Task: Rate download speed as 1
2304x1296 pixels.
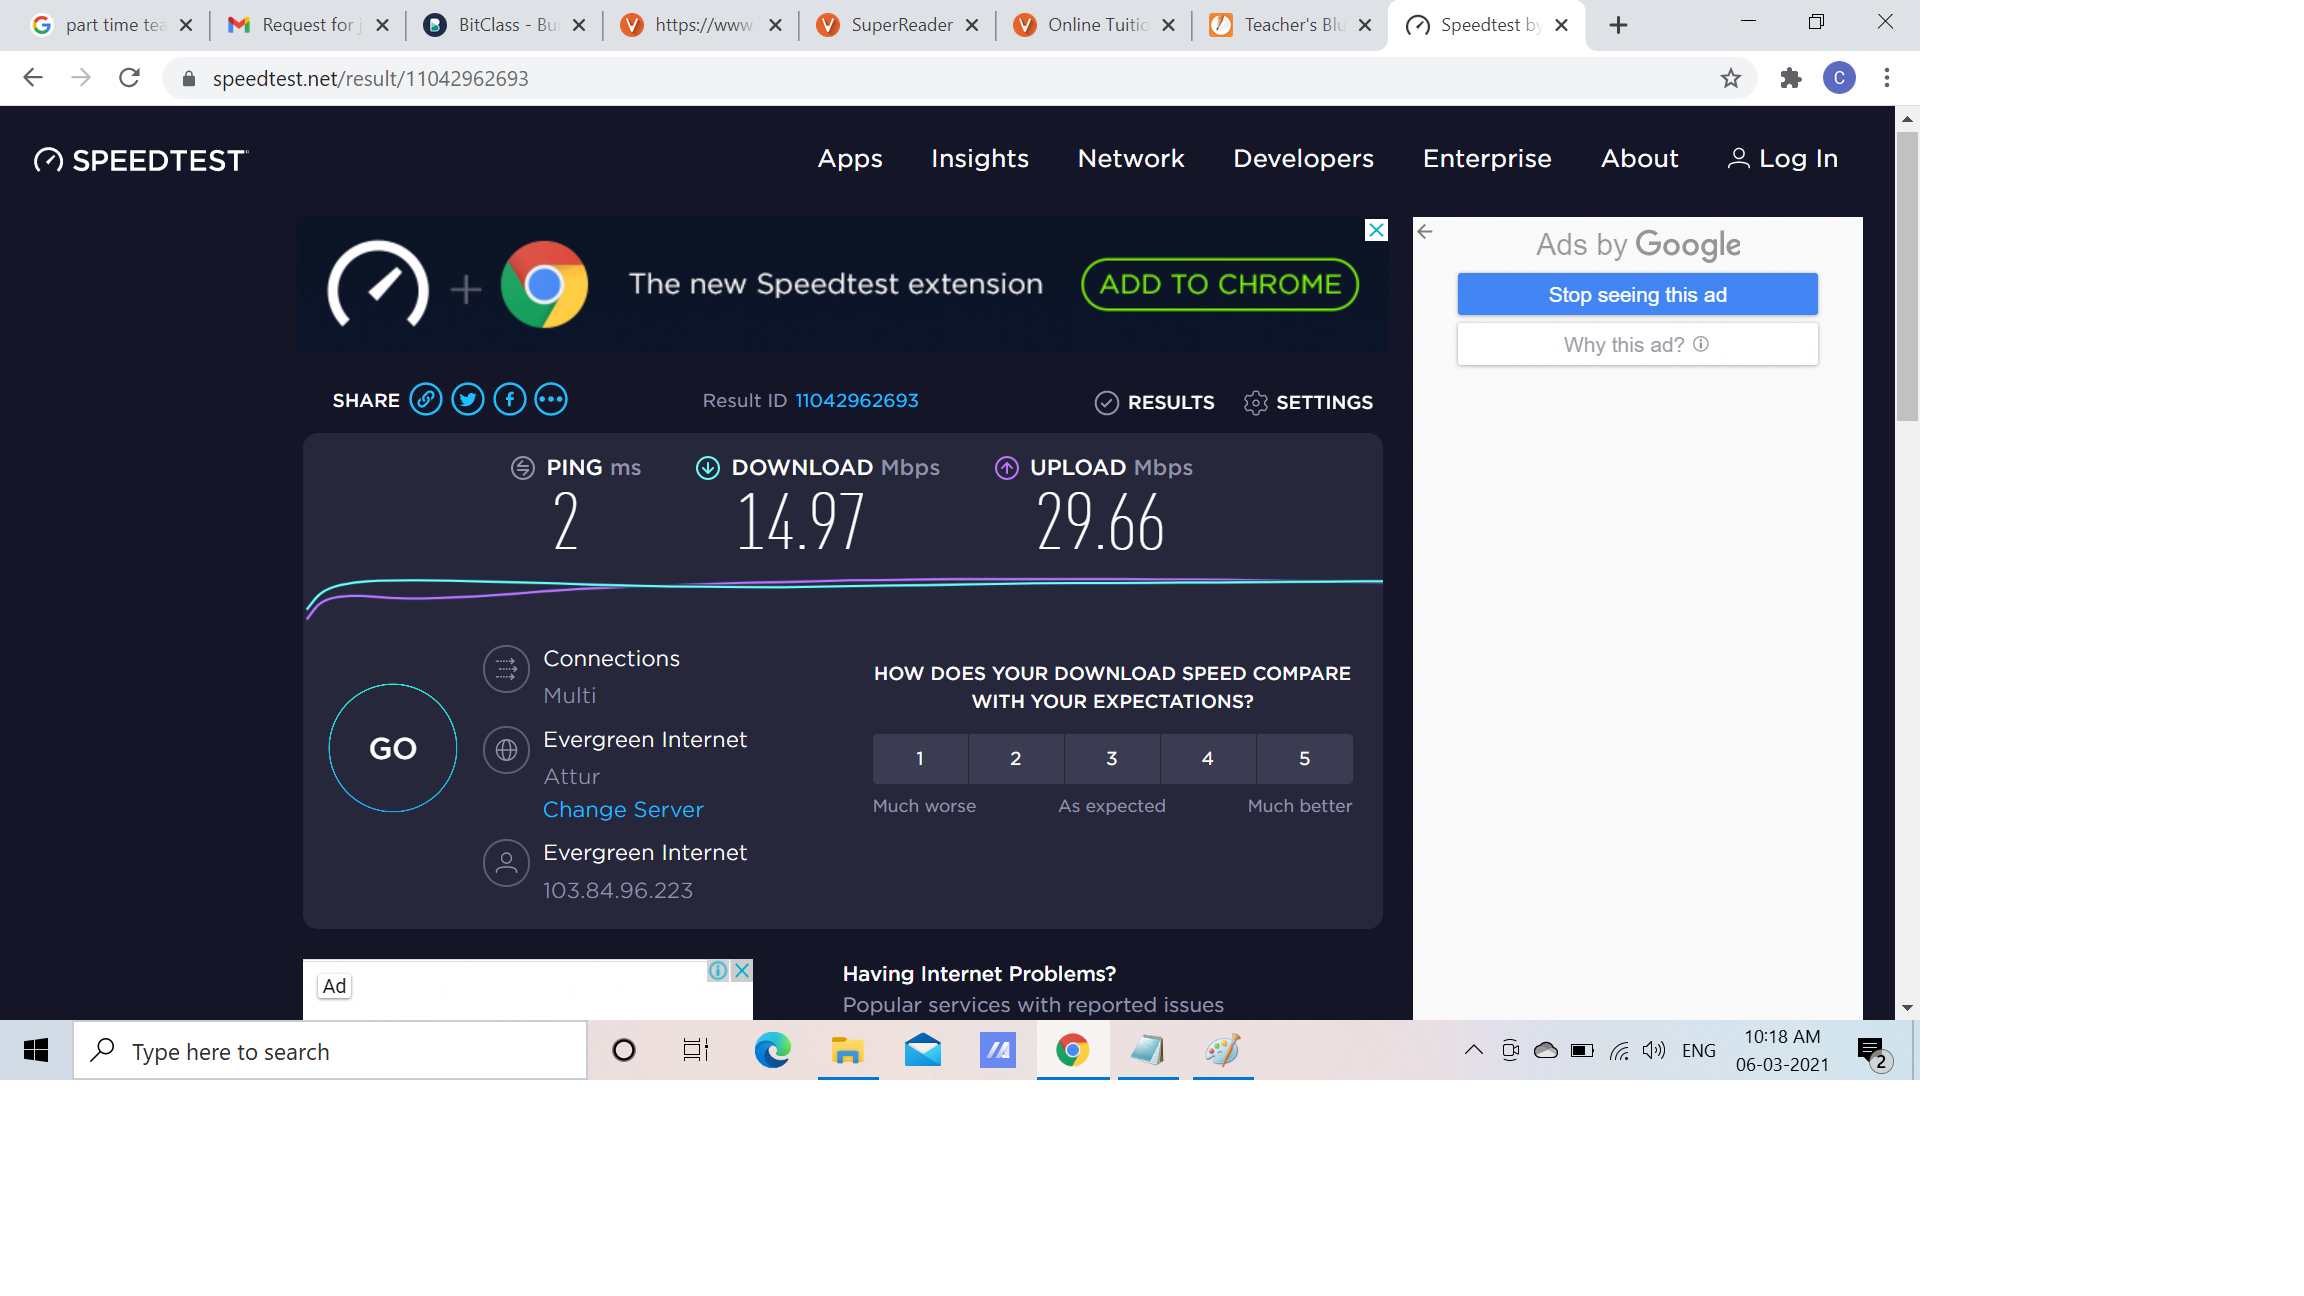Action: (920, 759)
